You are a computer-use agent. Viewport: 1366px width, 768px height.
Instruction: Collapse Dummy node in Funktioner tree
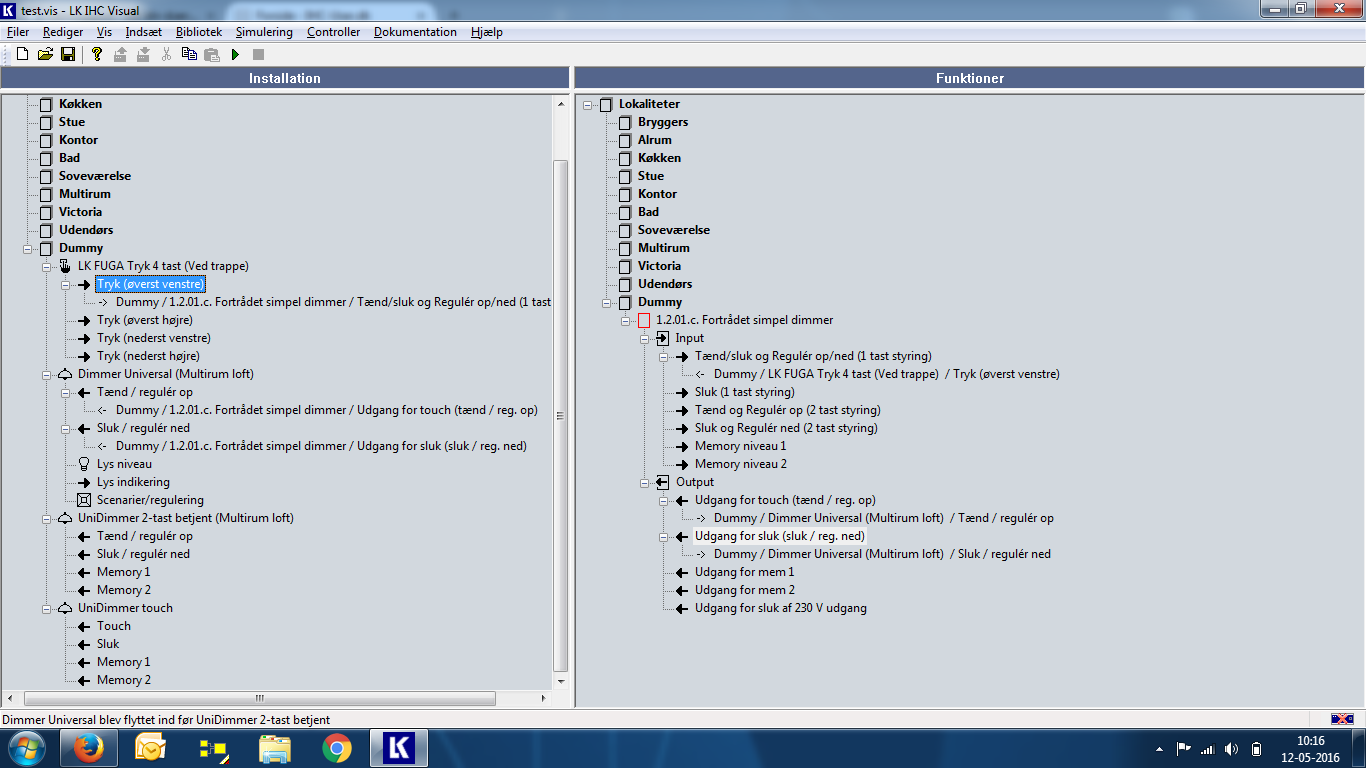pyautogui.click(x=607, y=302)
